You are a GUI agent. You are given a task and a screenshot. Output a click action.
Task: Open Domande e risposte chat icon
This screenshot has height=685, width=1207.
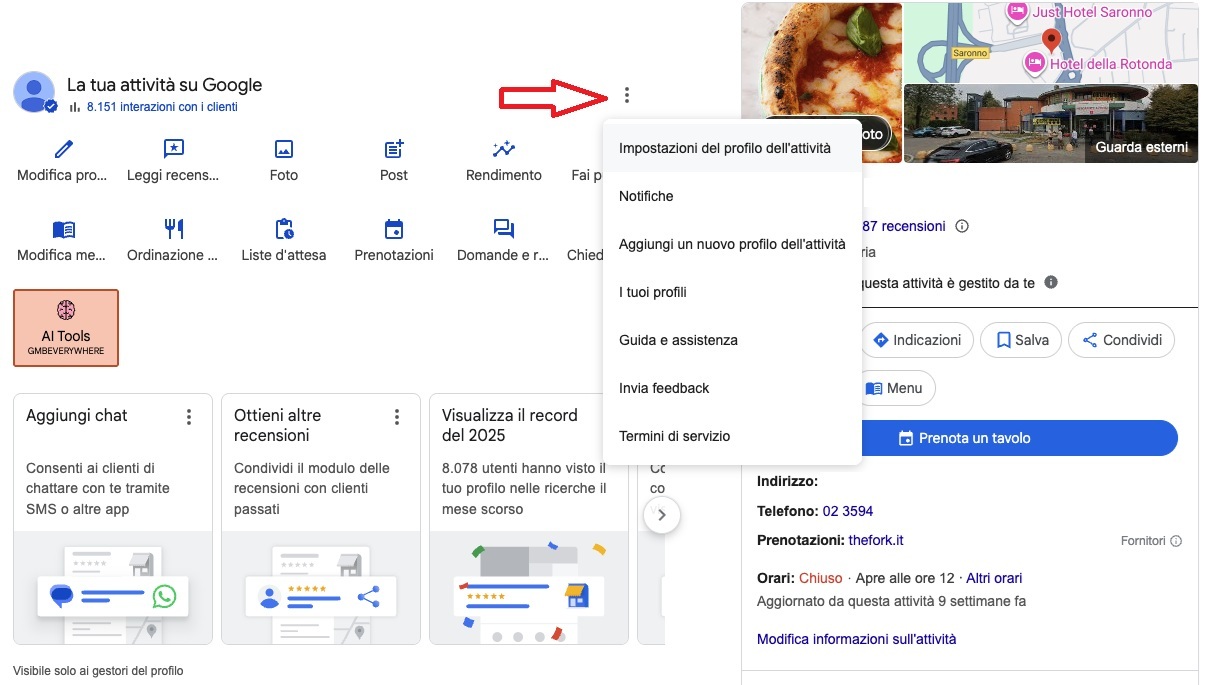504,229
